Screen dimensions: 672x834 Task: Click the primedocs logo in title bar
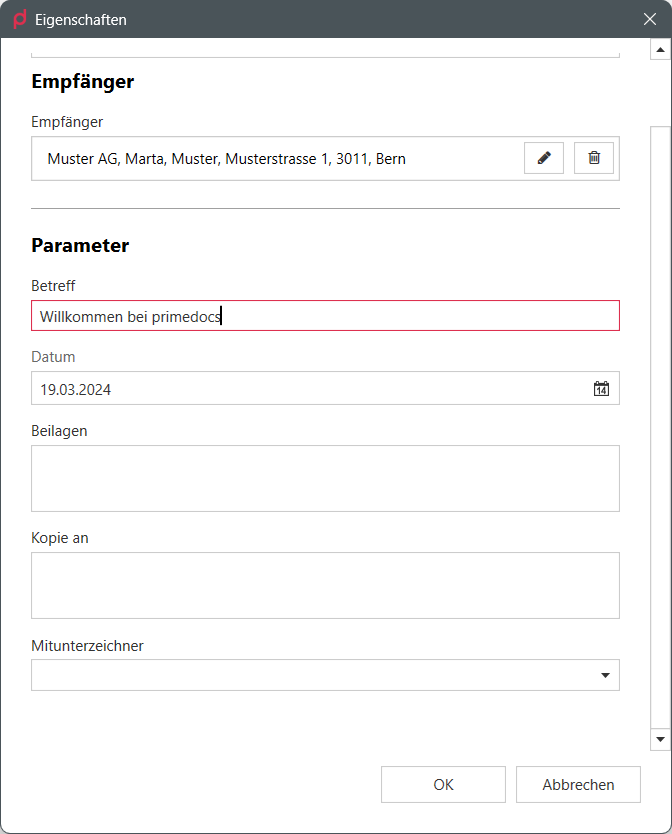coord(20,19)
